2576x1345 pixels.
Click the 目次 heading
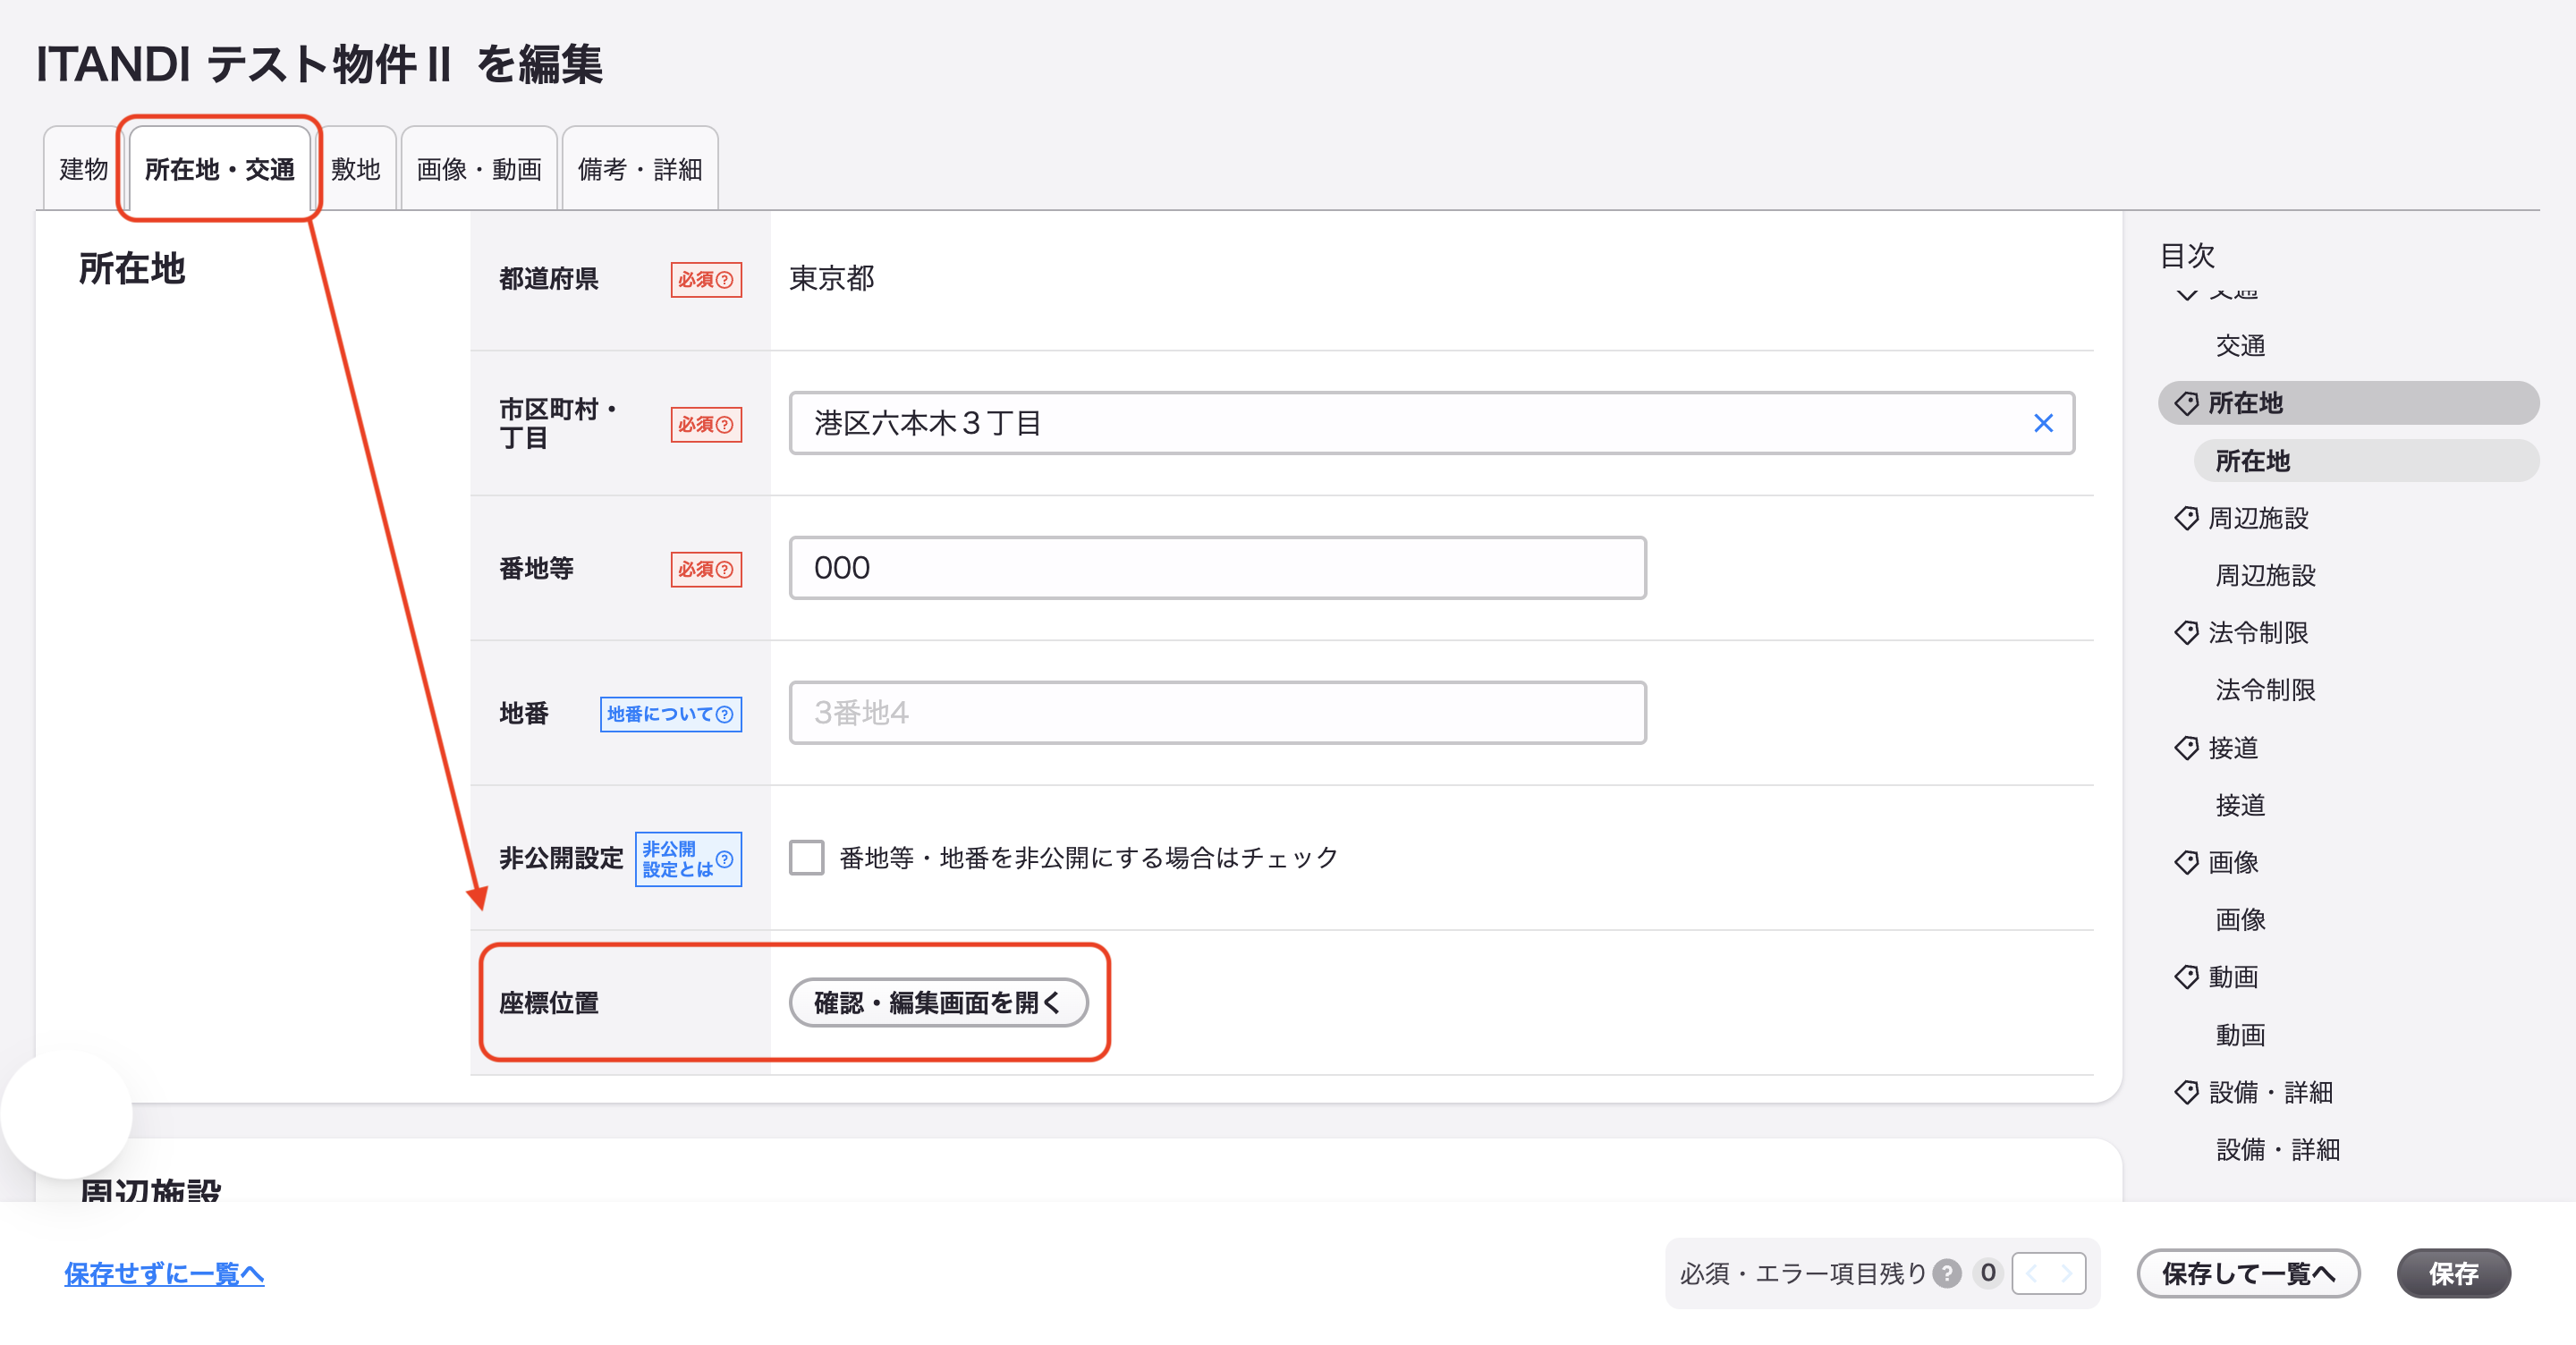click(2187, 255)
